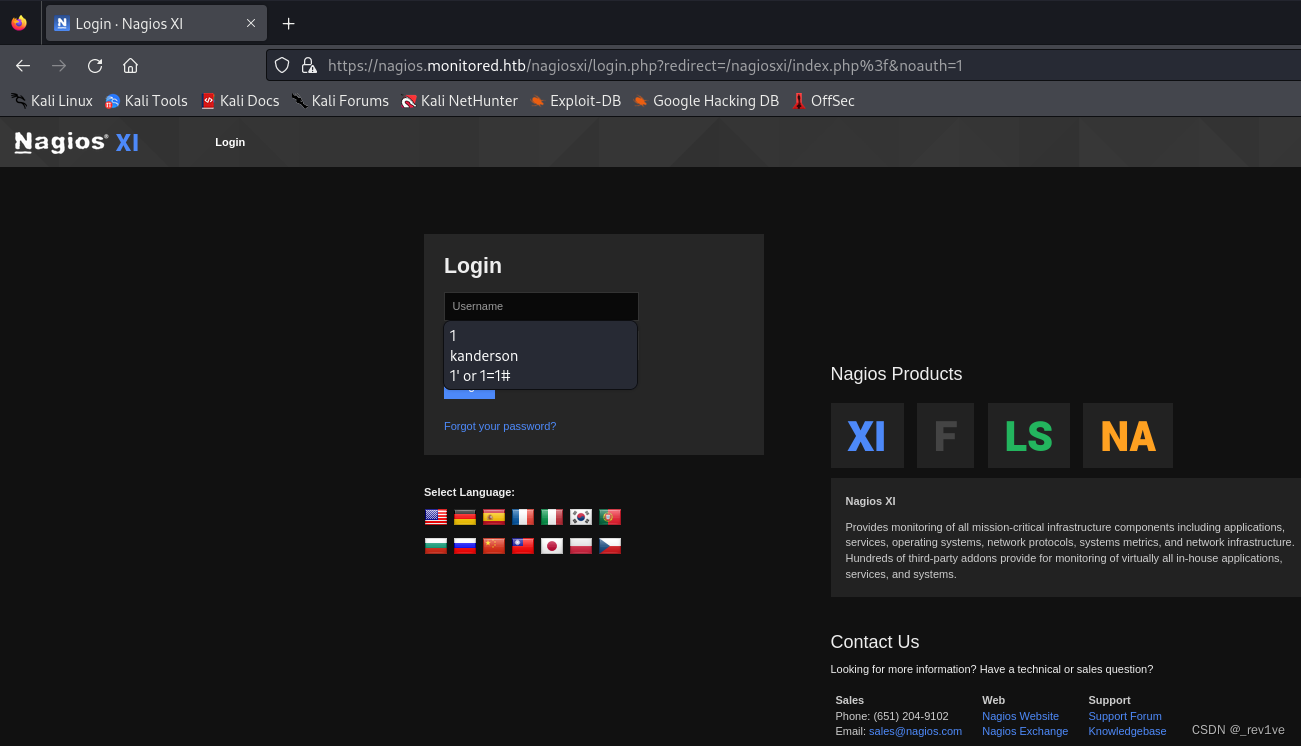
Task: Open the site security padlock icon
Action: 309,66
